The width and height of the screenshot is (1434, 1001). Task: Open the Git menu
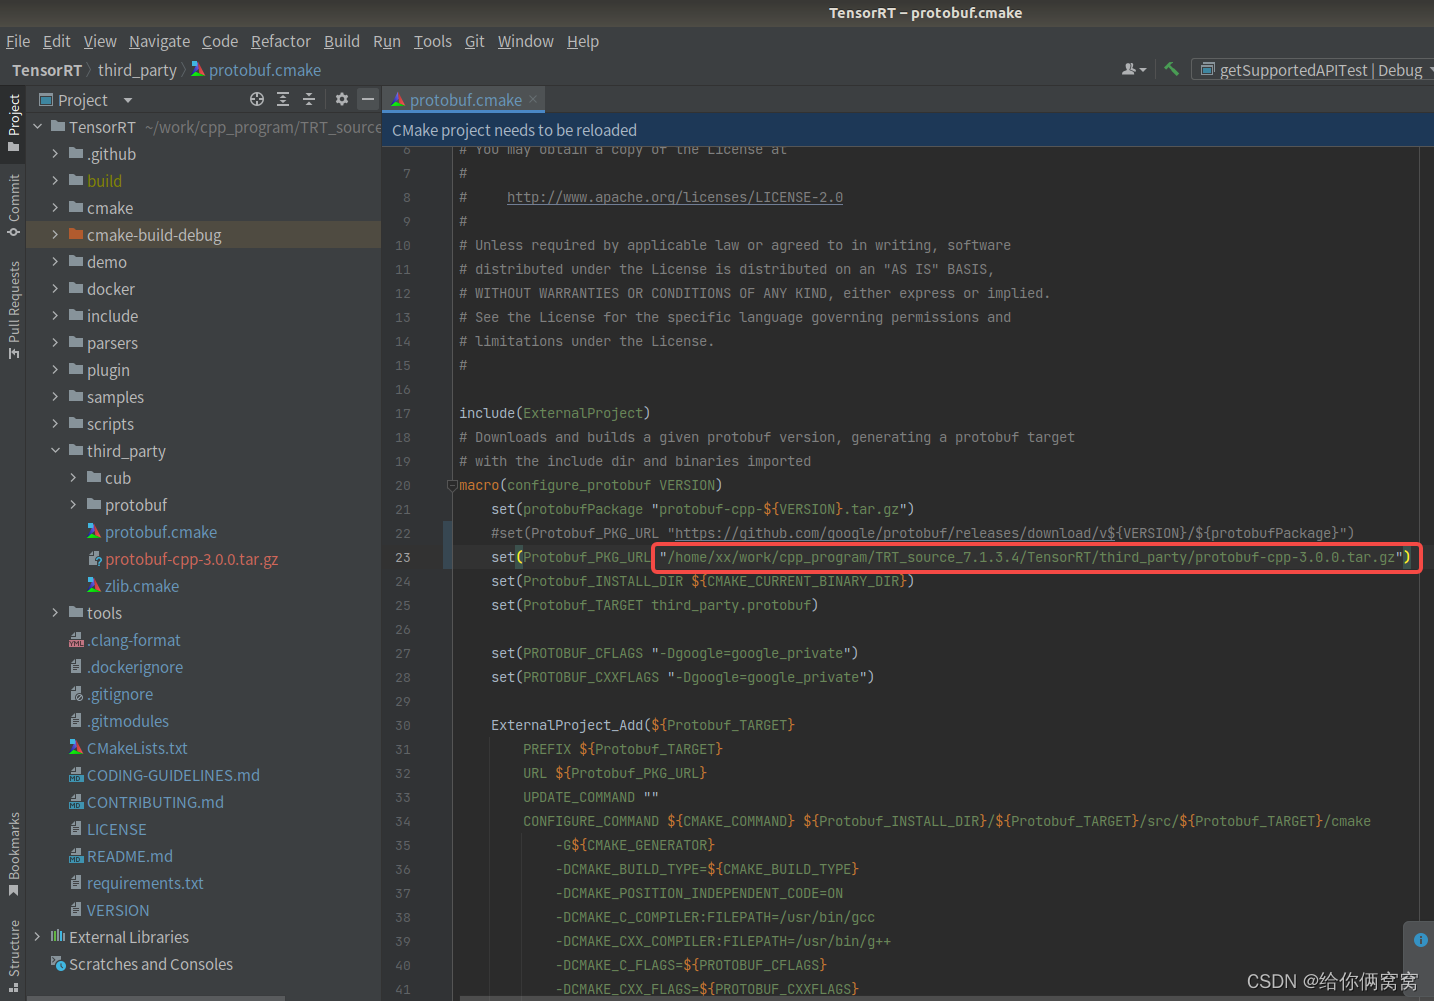(475, 41)
